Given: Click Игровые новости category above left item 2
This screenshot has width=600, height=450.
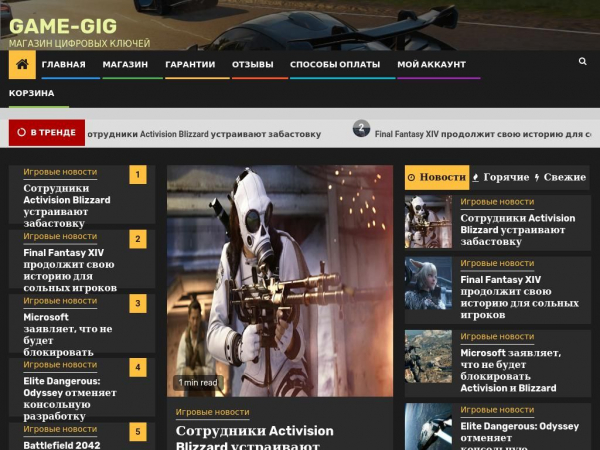Looking at the screenshot, I should coord(60,236).
